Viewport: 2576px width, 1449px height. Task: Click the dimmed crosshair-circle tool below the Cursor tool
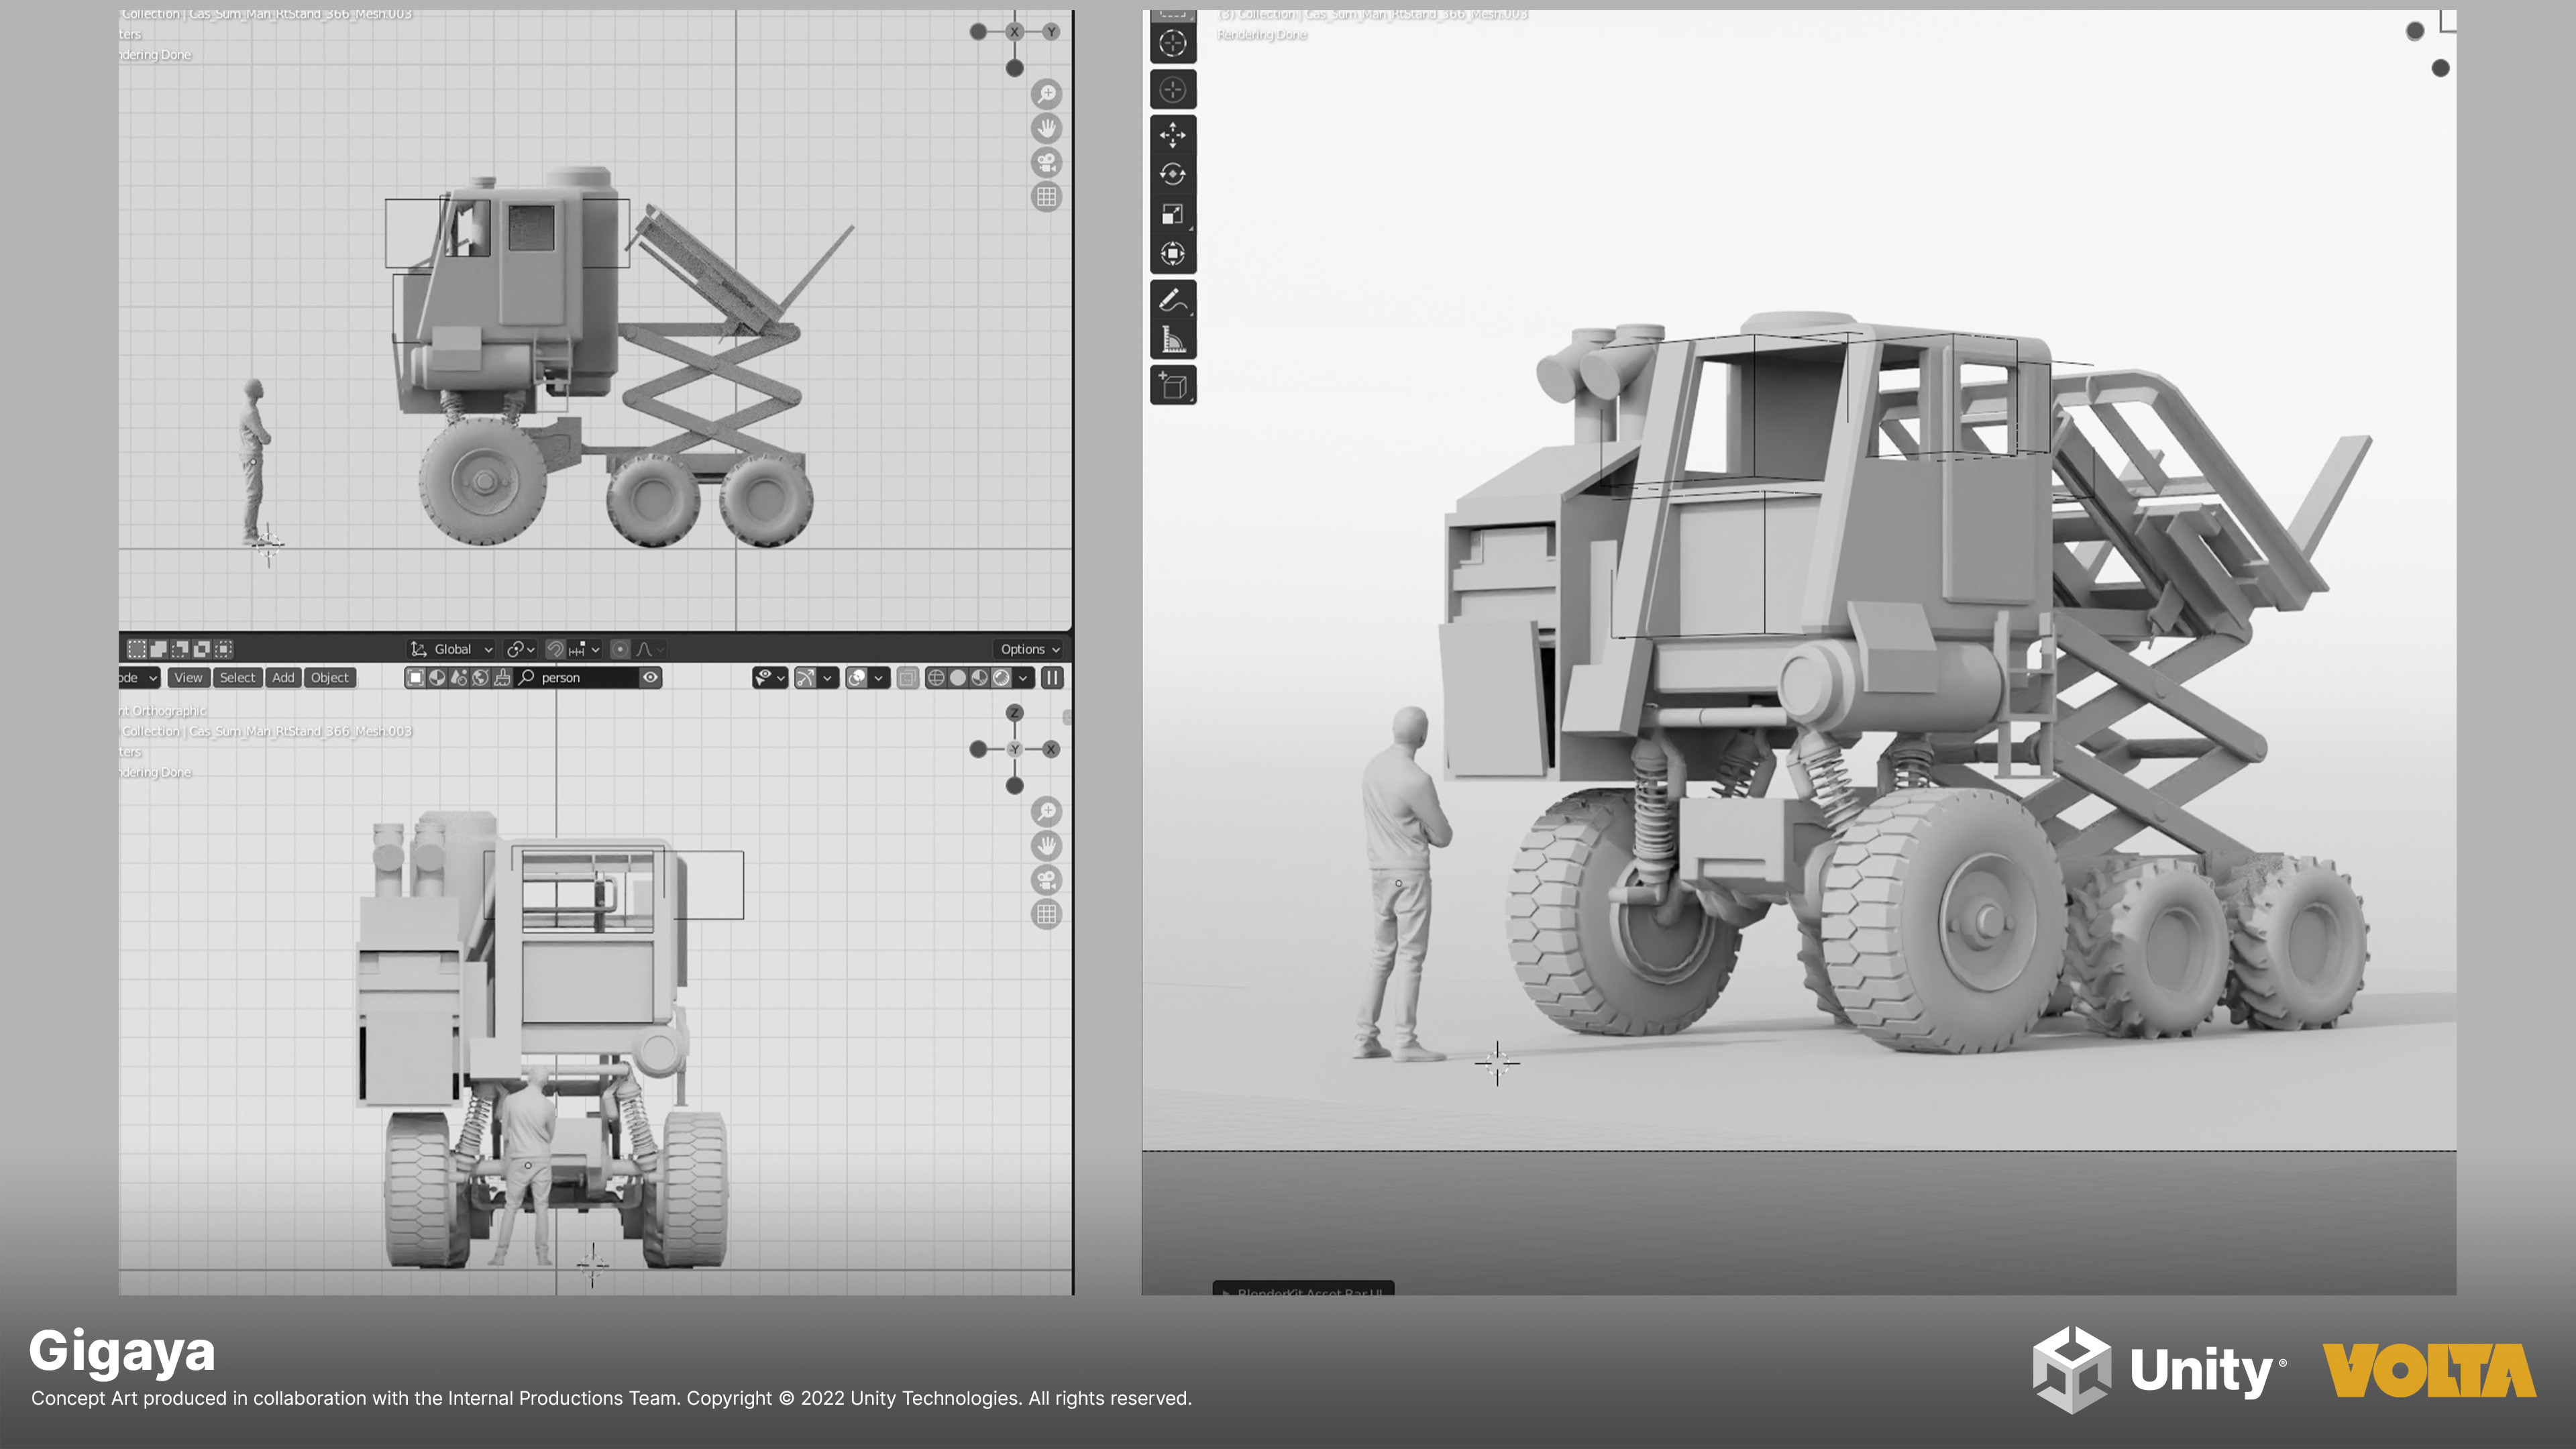tap(1173, 89)
